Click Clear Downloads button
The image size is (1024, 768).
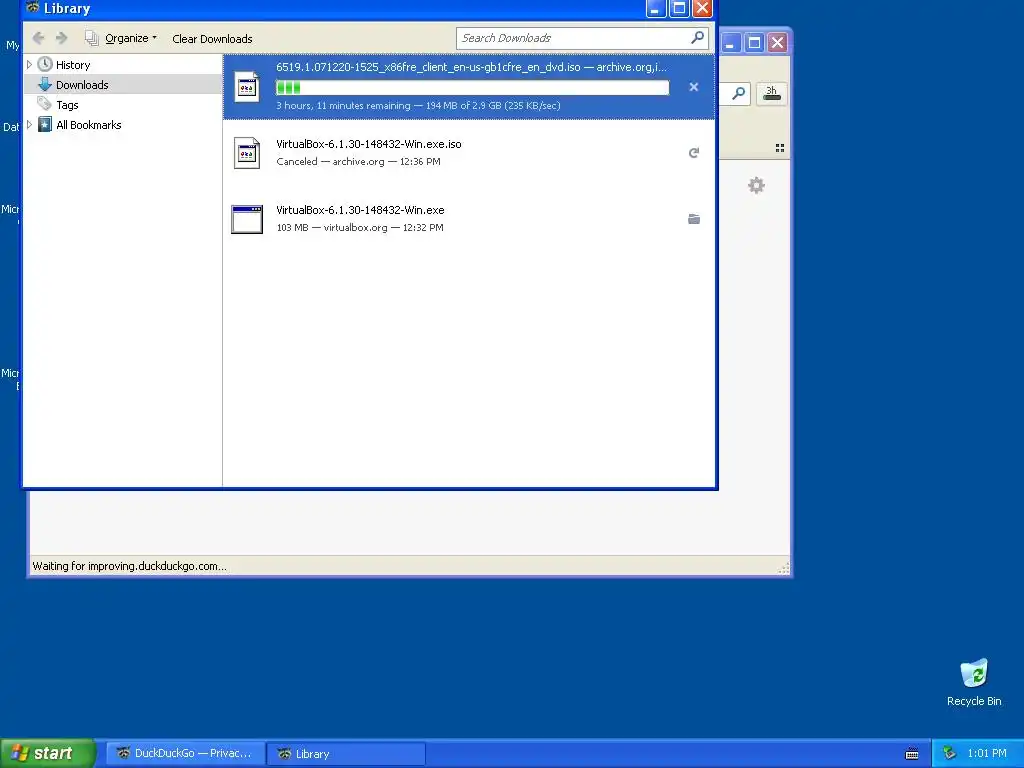[212, 39]
